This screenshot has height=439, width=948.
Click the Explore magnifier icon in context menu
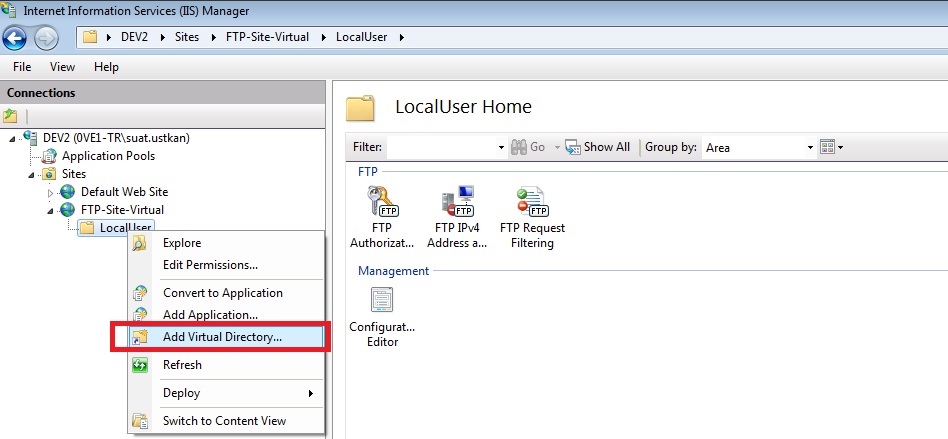140,243
